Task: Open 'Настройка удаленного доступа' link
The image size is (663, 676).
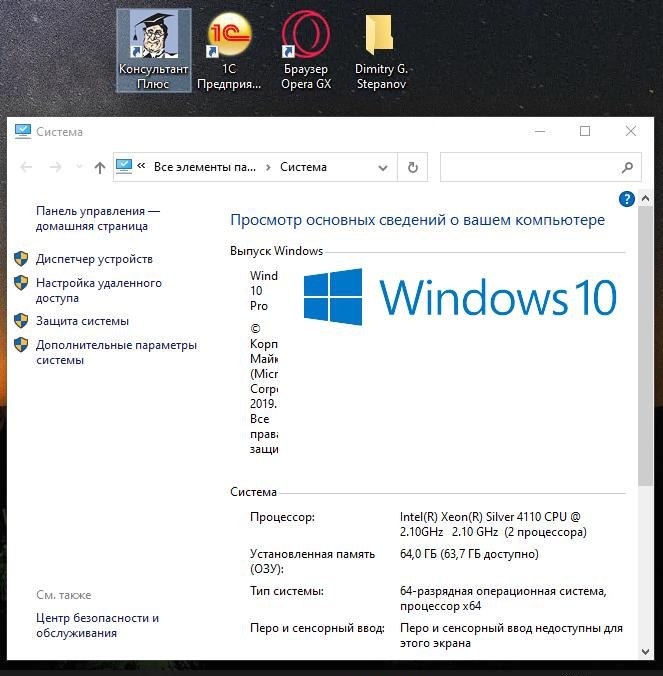Action: pos(99,291)
